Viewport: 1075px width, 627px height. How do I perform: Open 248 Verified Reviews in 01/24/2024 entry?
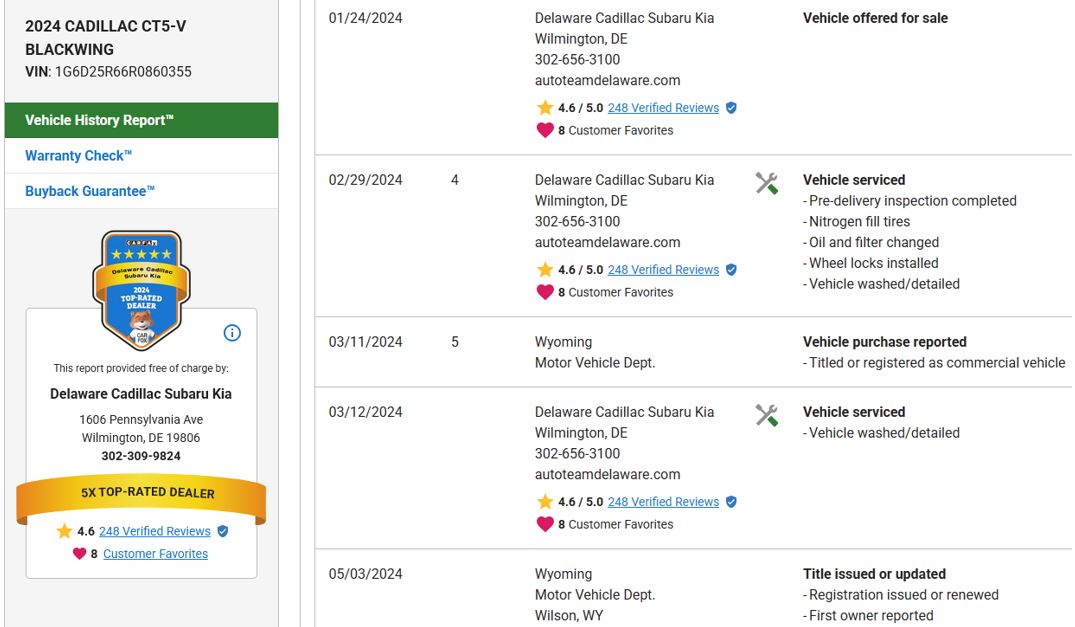pyautogui.click(x=663, y=108)
